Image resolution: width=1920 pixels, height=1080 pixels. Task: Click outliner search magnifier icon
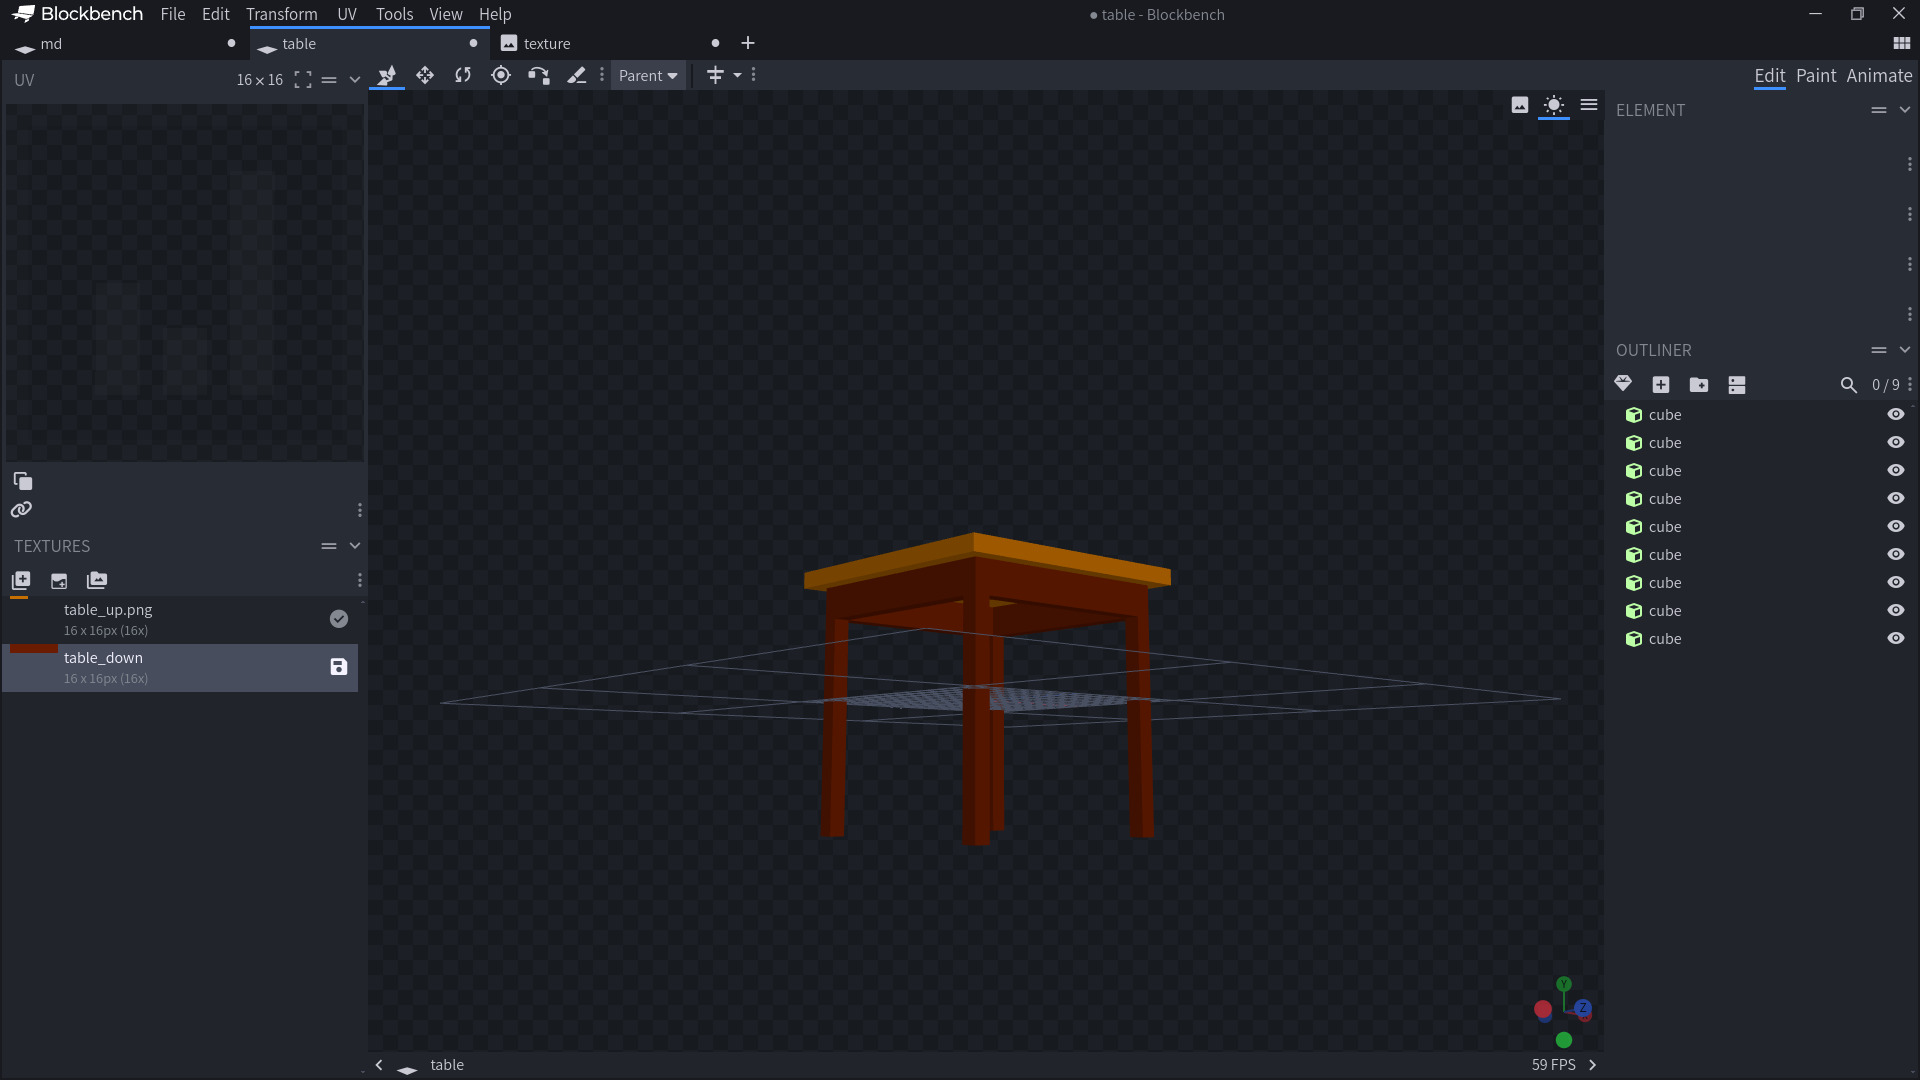click(1848, 385)
